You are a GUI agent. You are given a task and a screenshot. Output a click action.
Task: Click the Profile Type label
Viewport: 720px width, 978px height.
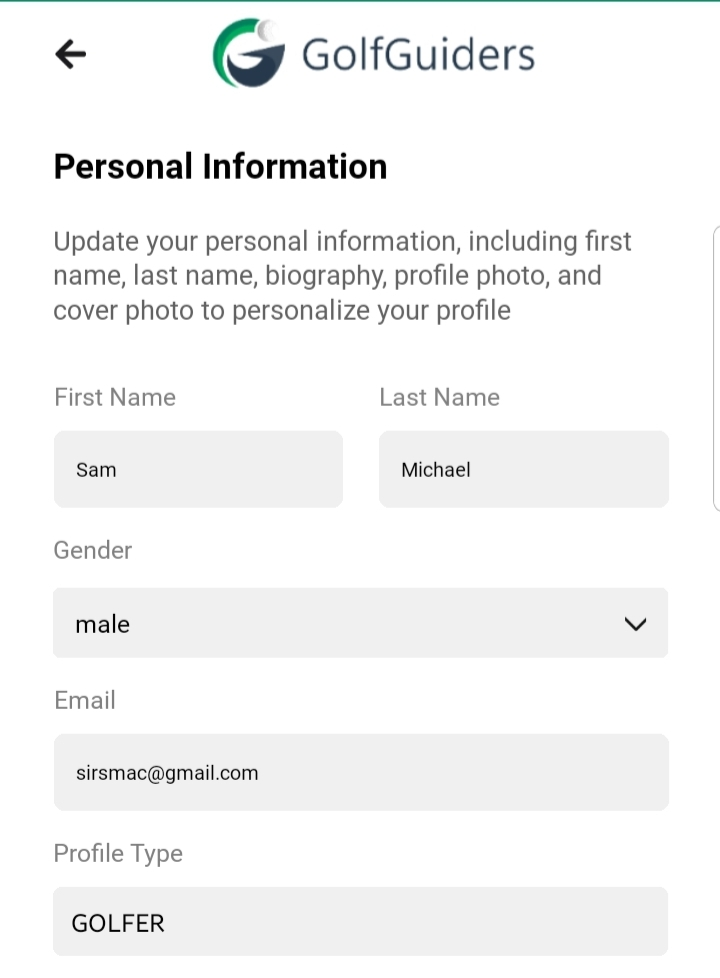[118, 853]
